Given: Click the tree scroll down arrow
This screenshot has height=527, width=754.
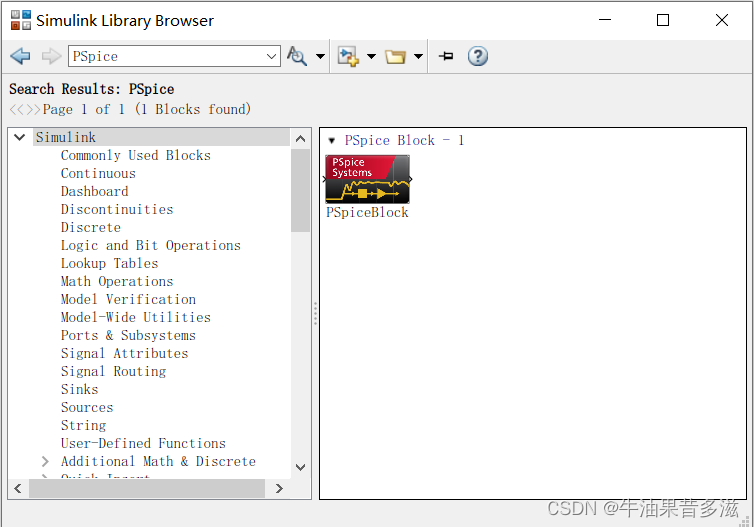Looking at the screenshot, I should pyautogui.click(x=301, y=467).
